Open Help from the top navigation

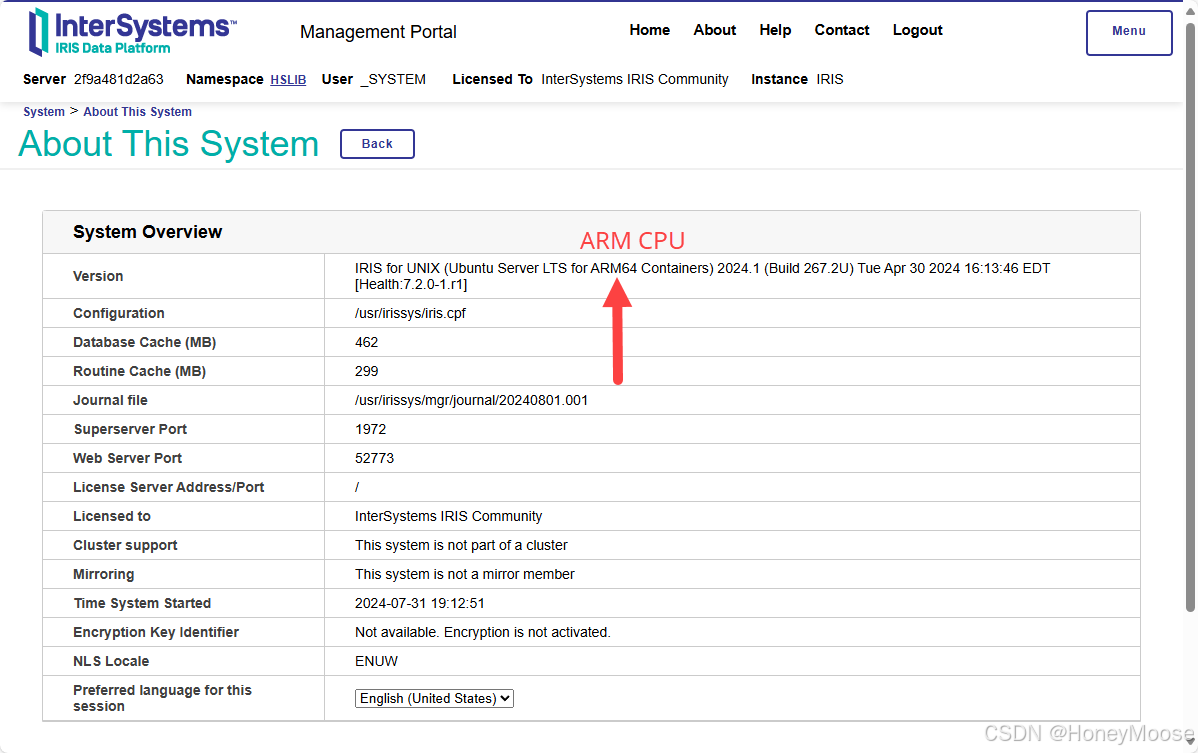point(775,30)
